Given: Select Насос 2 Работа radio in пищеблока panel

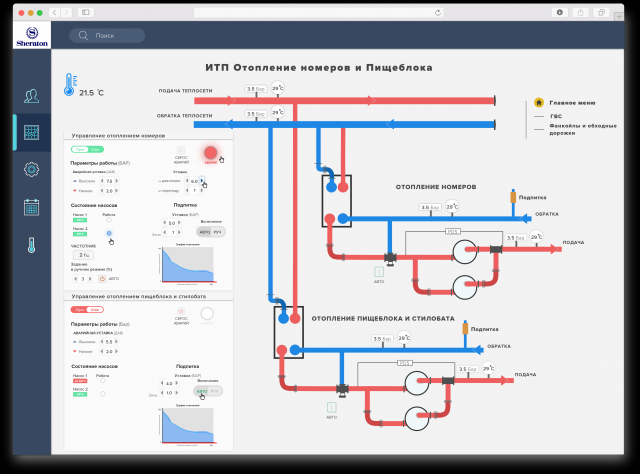Looking at the screenshot, I should click(102, 394).
